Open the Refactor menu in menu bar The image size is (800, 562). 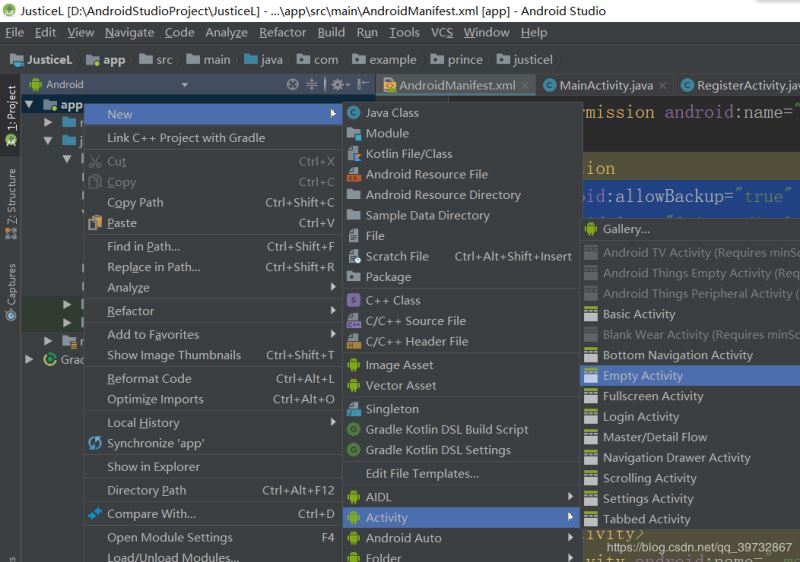click(282, 32)
